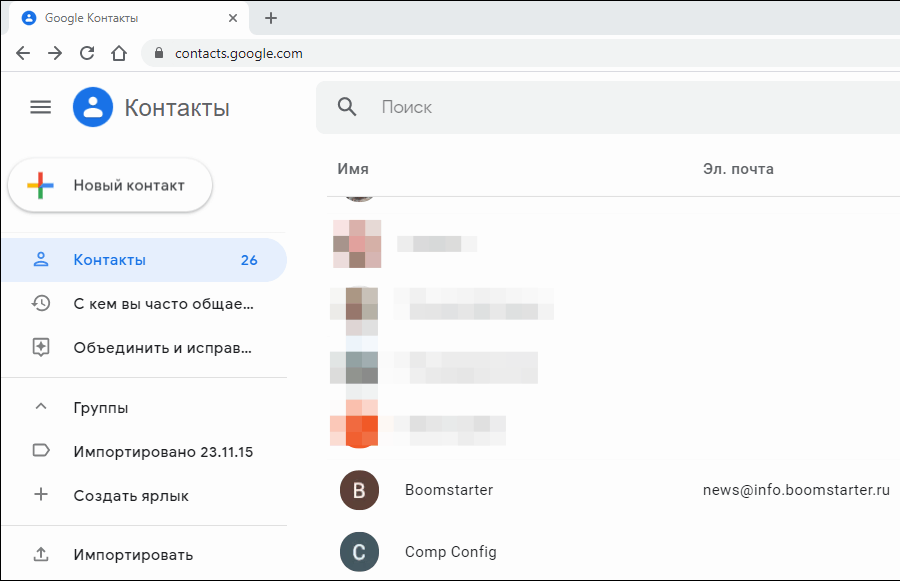Collapse the Группы section chevron
Image resolution: width=900 pixels, height=581 pixels.
point(41,407)
